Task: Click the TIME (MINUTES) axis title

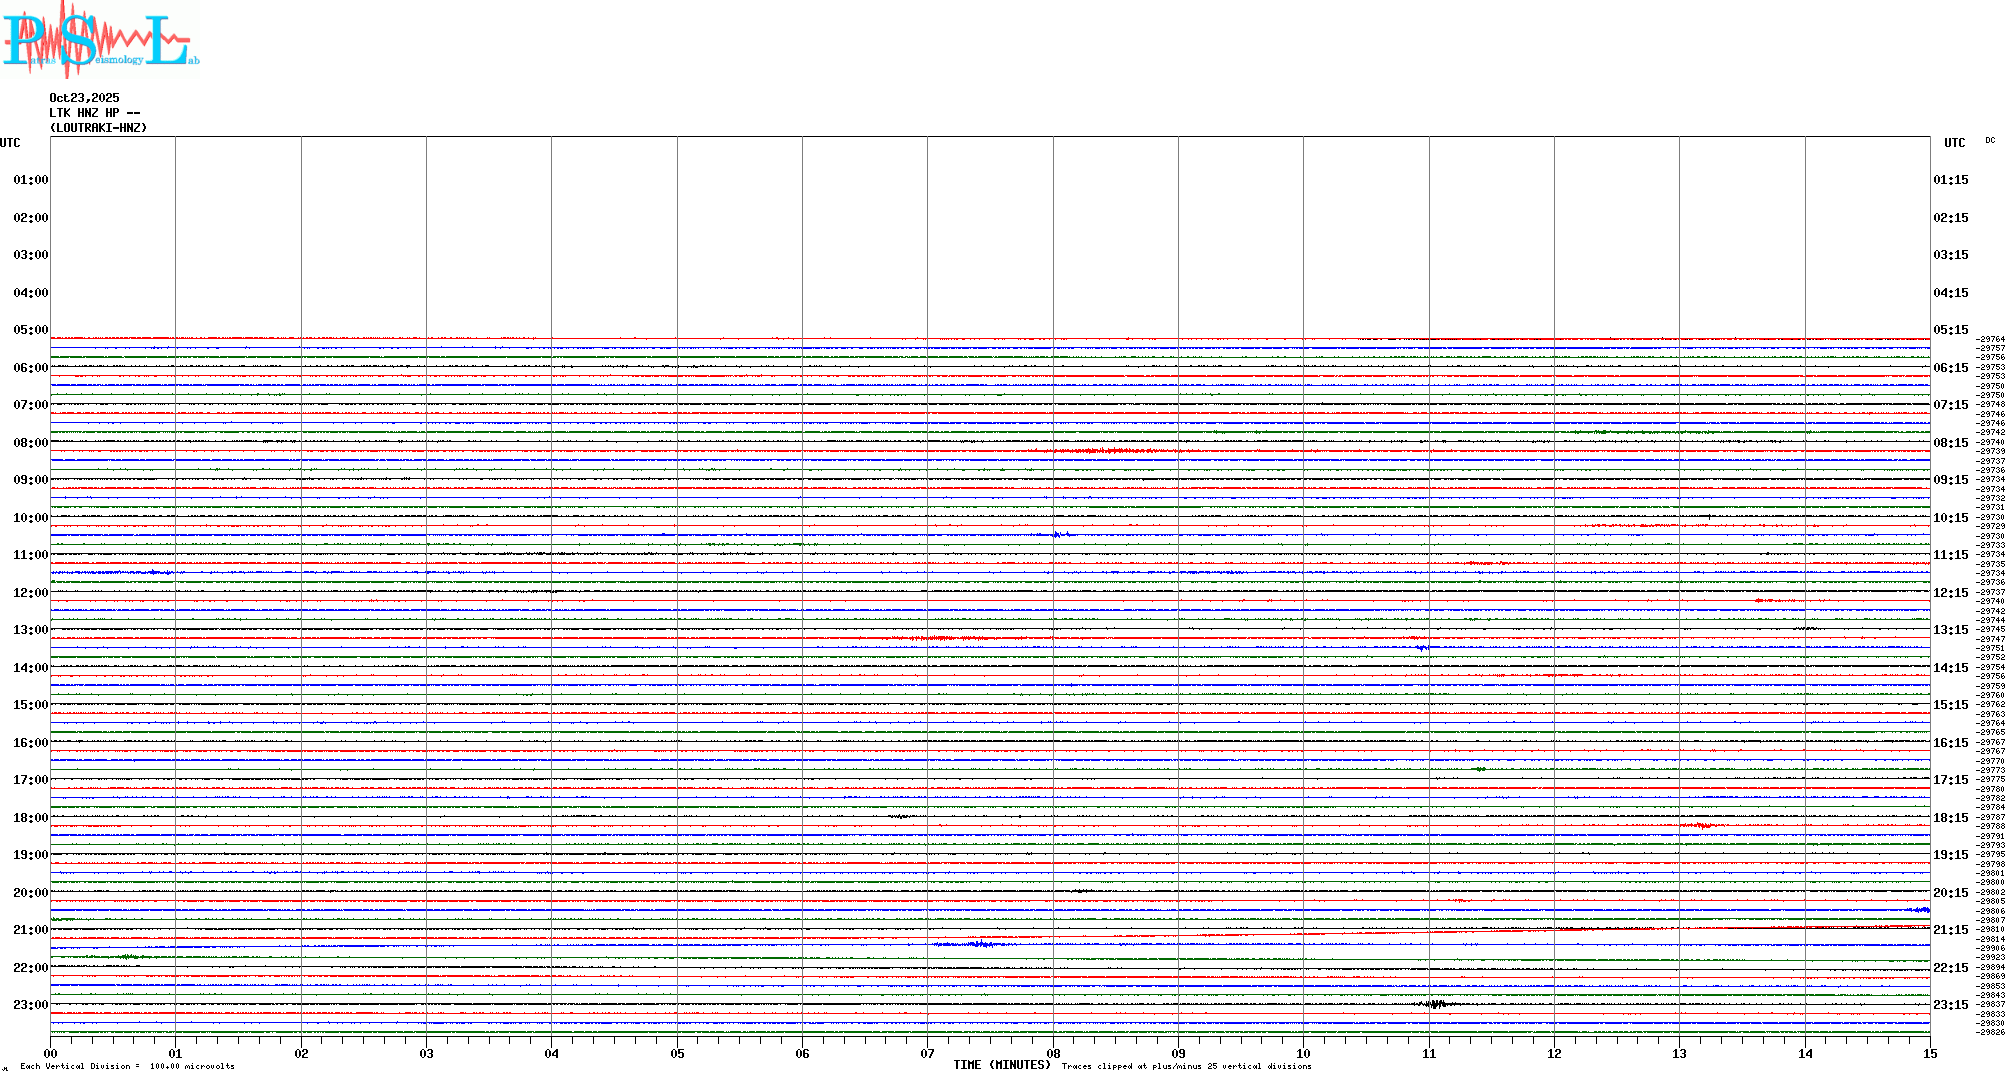Action: click(1001, 1065)
